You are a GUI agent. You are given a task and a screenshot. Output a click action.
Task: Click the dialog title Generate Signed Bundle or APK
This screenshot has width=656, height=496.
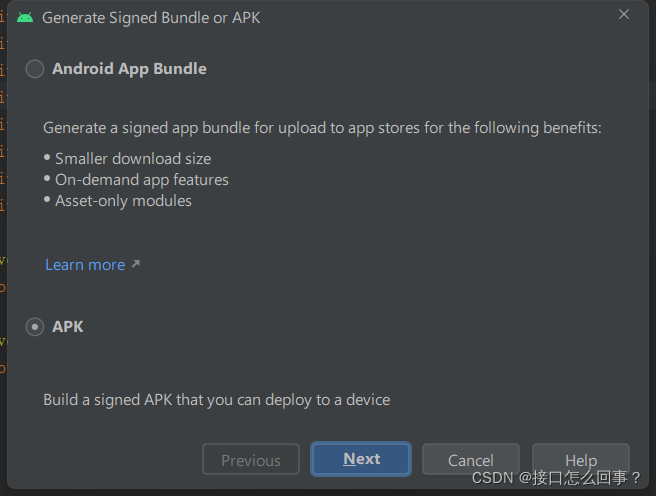pyautogui.click(x=151, y=18)
